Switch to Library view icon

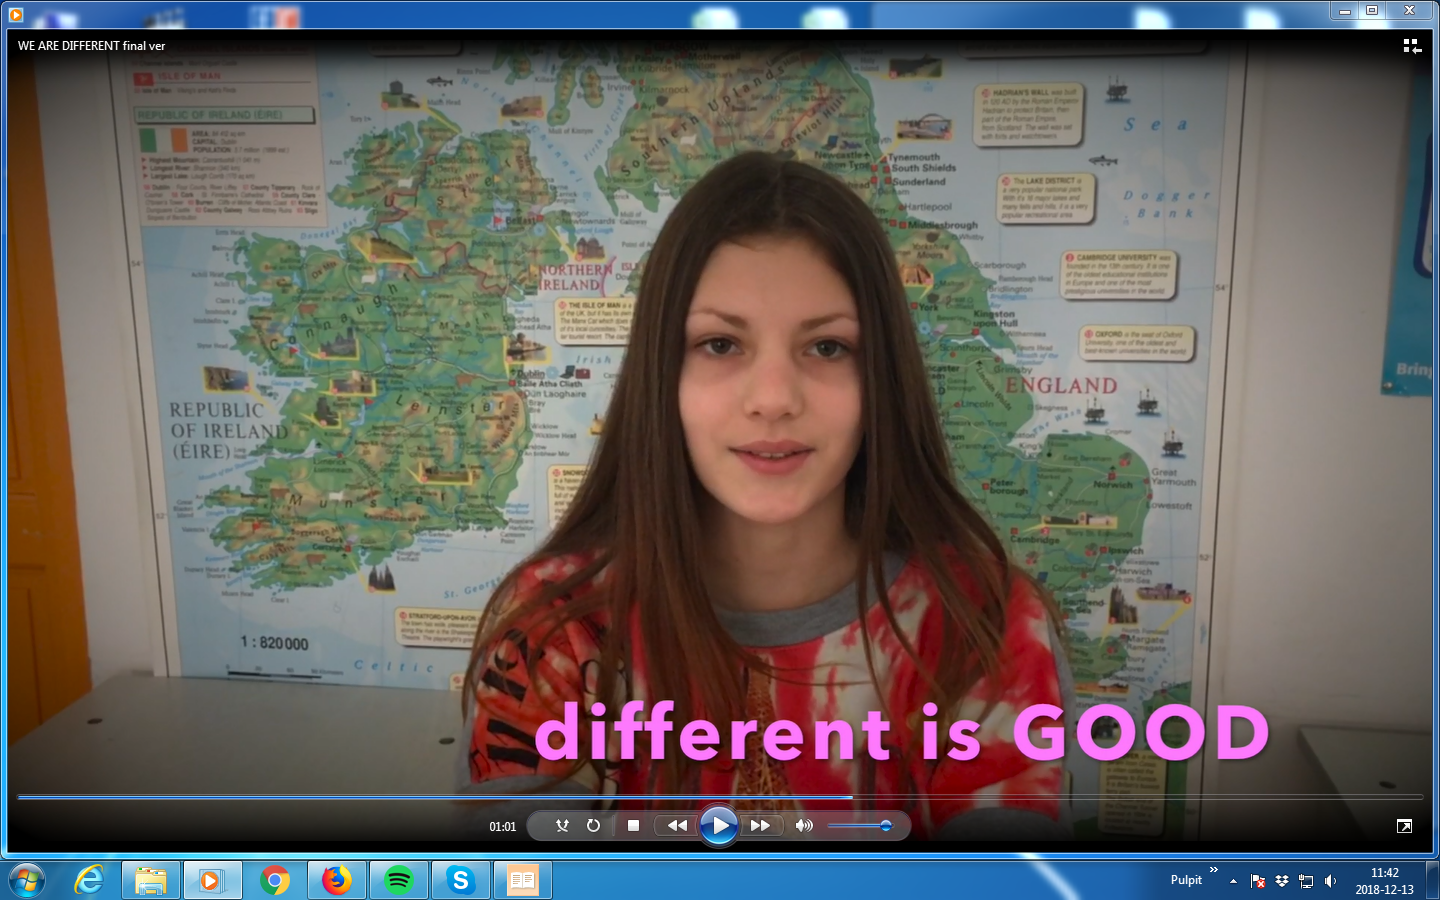[1412, 46]
